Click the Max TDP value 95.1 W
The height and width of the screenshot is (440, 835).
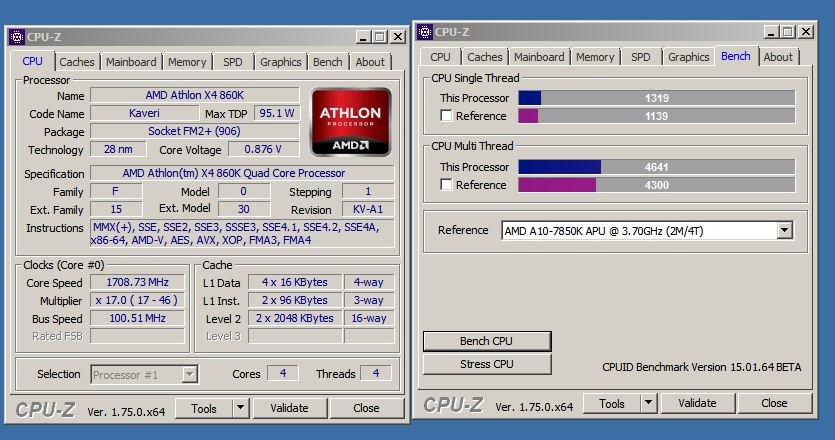pos(277,113)
